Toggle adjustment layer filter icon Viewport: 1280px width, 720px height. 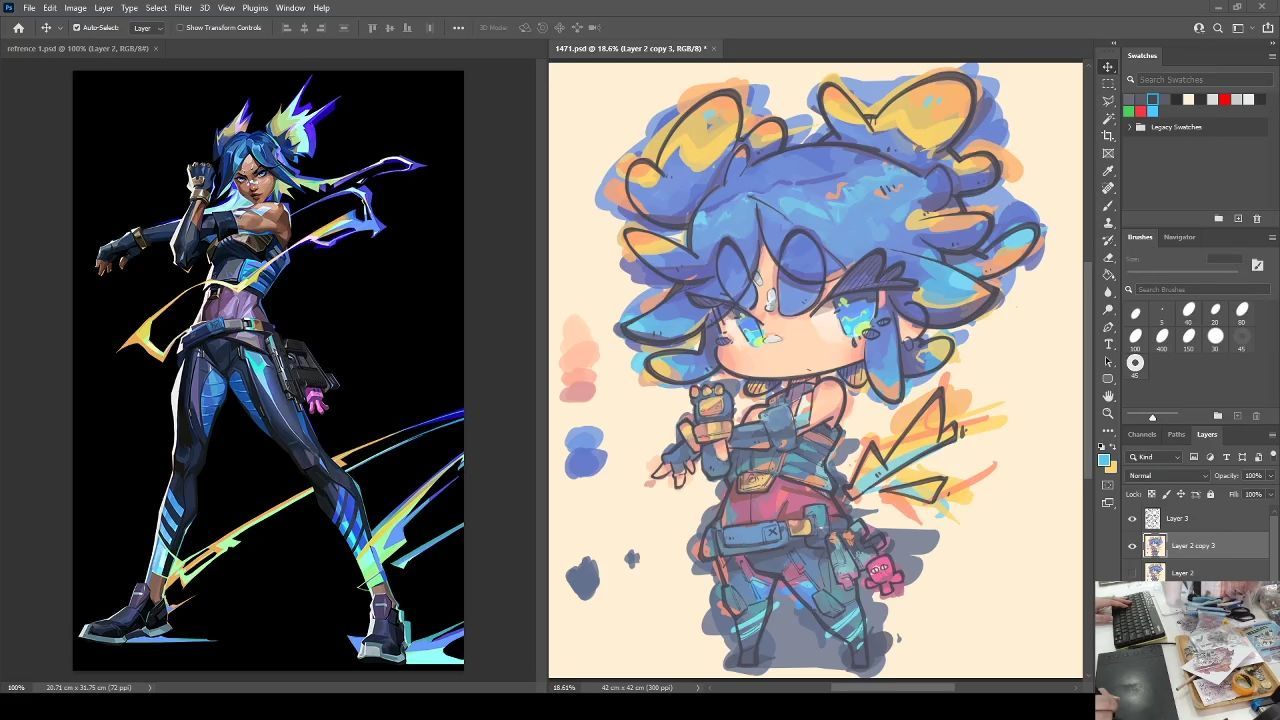pyautogui.click(x=1210, y=457)
